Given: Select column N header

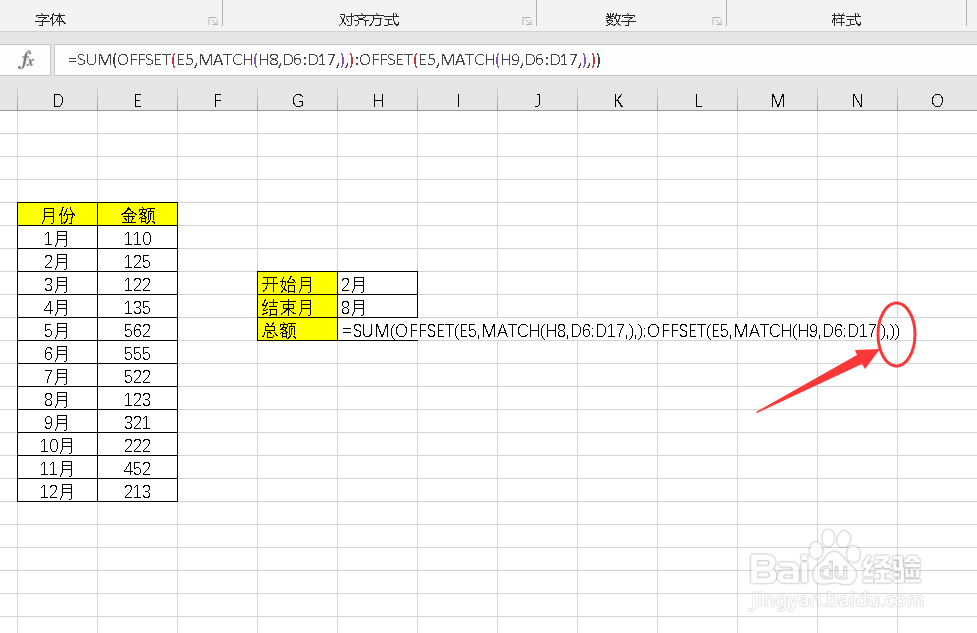Looking at the screenshot, I should (x=857, y=100).
